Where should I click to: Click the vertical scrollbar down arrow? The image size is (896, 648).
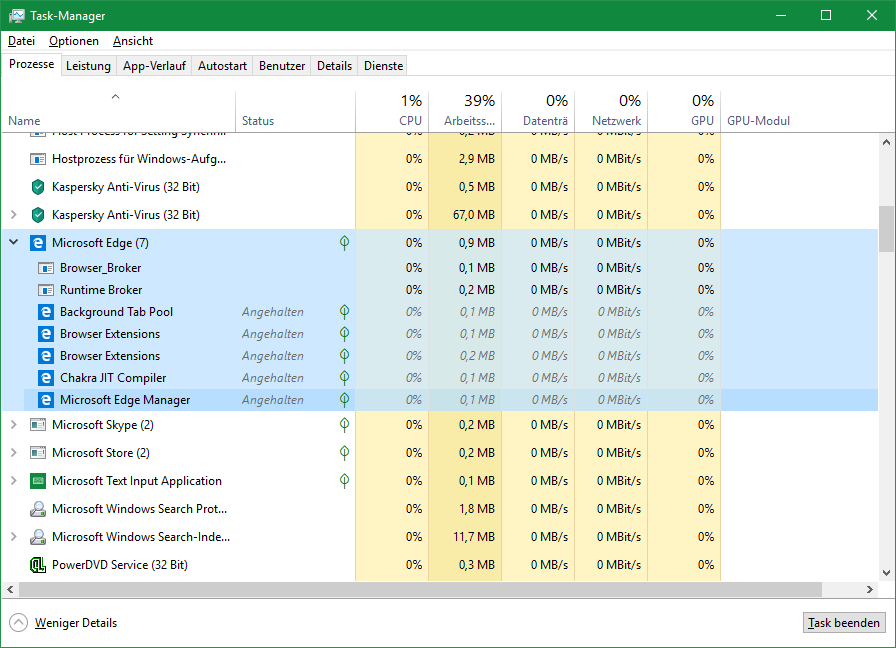(886, 573)
